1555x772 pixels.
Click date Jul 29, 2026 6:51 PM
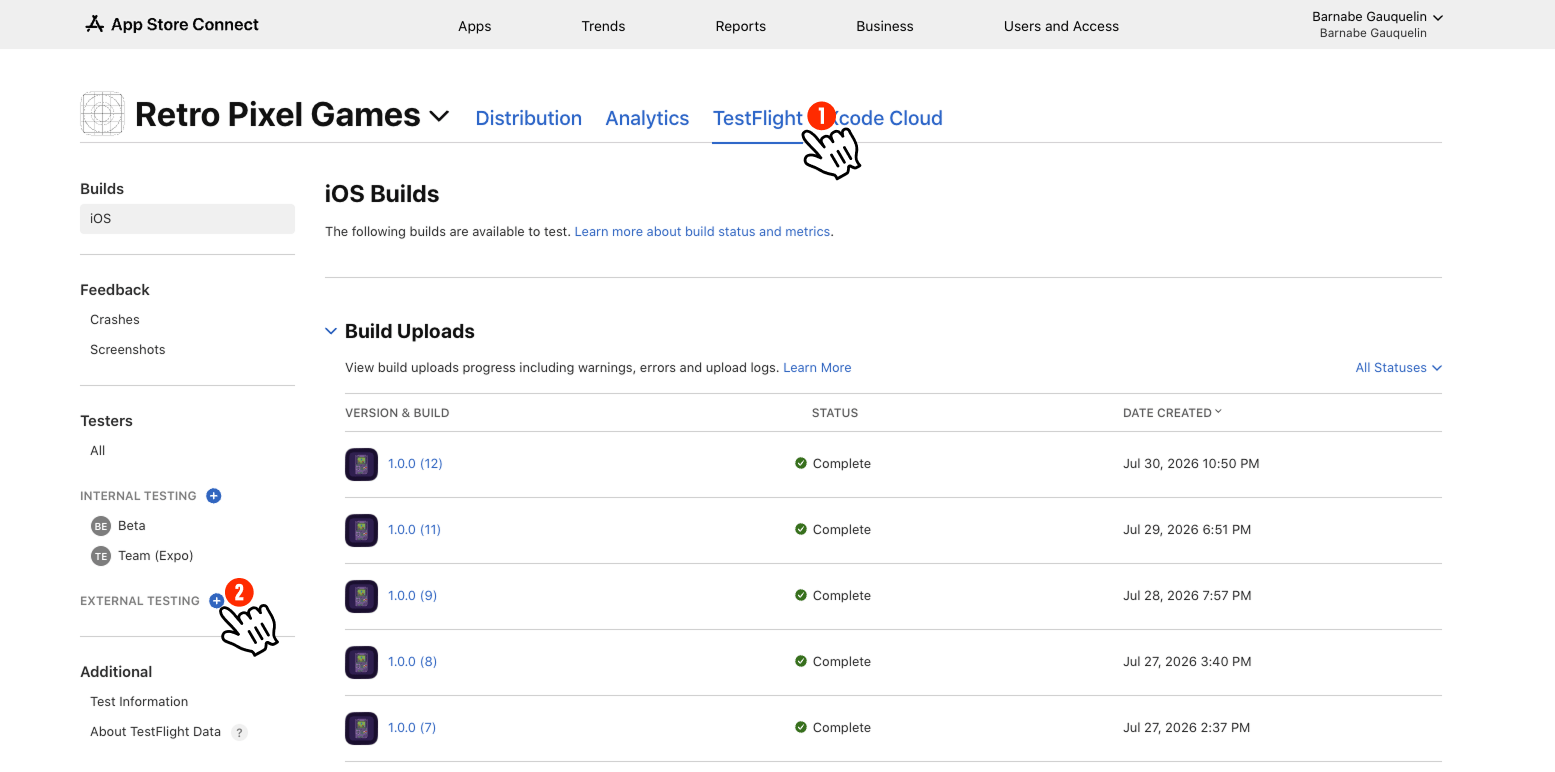pos(1187,530)
